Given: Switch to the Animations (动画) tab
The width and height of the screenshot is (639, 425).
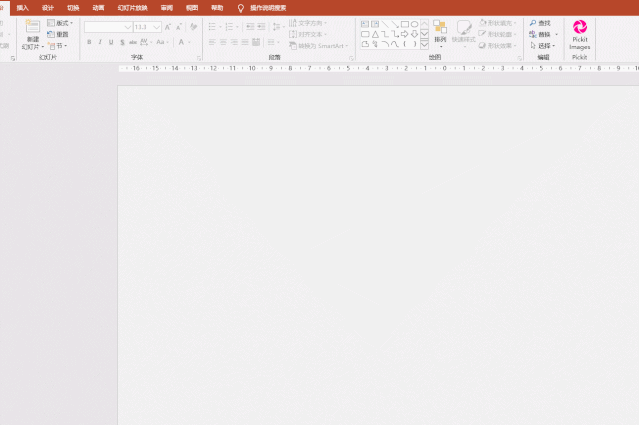Looking at the screenshot, I should (x=98, y=7).
